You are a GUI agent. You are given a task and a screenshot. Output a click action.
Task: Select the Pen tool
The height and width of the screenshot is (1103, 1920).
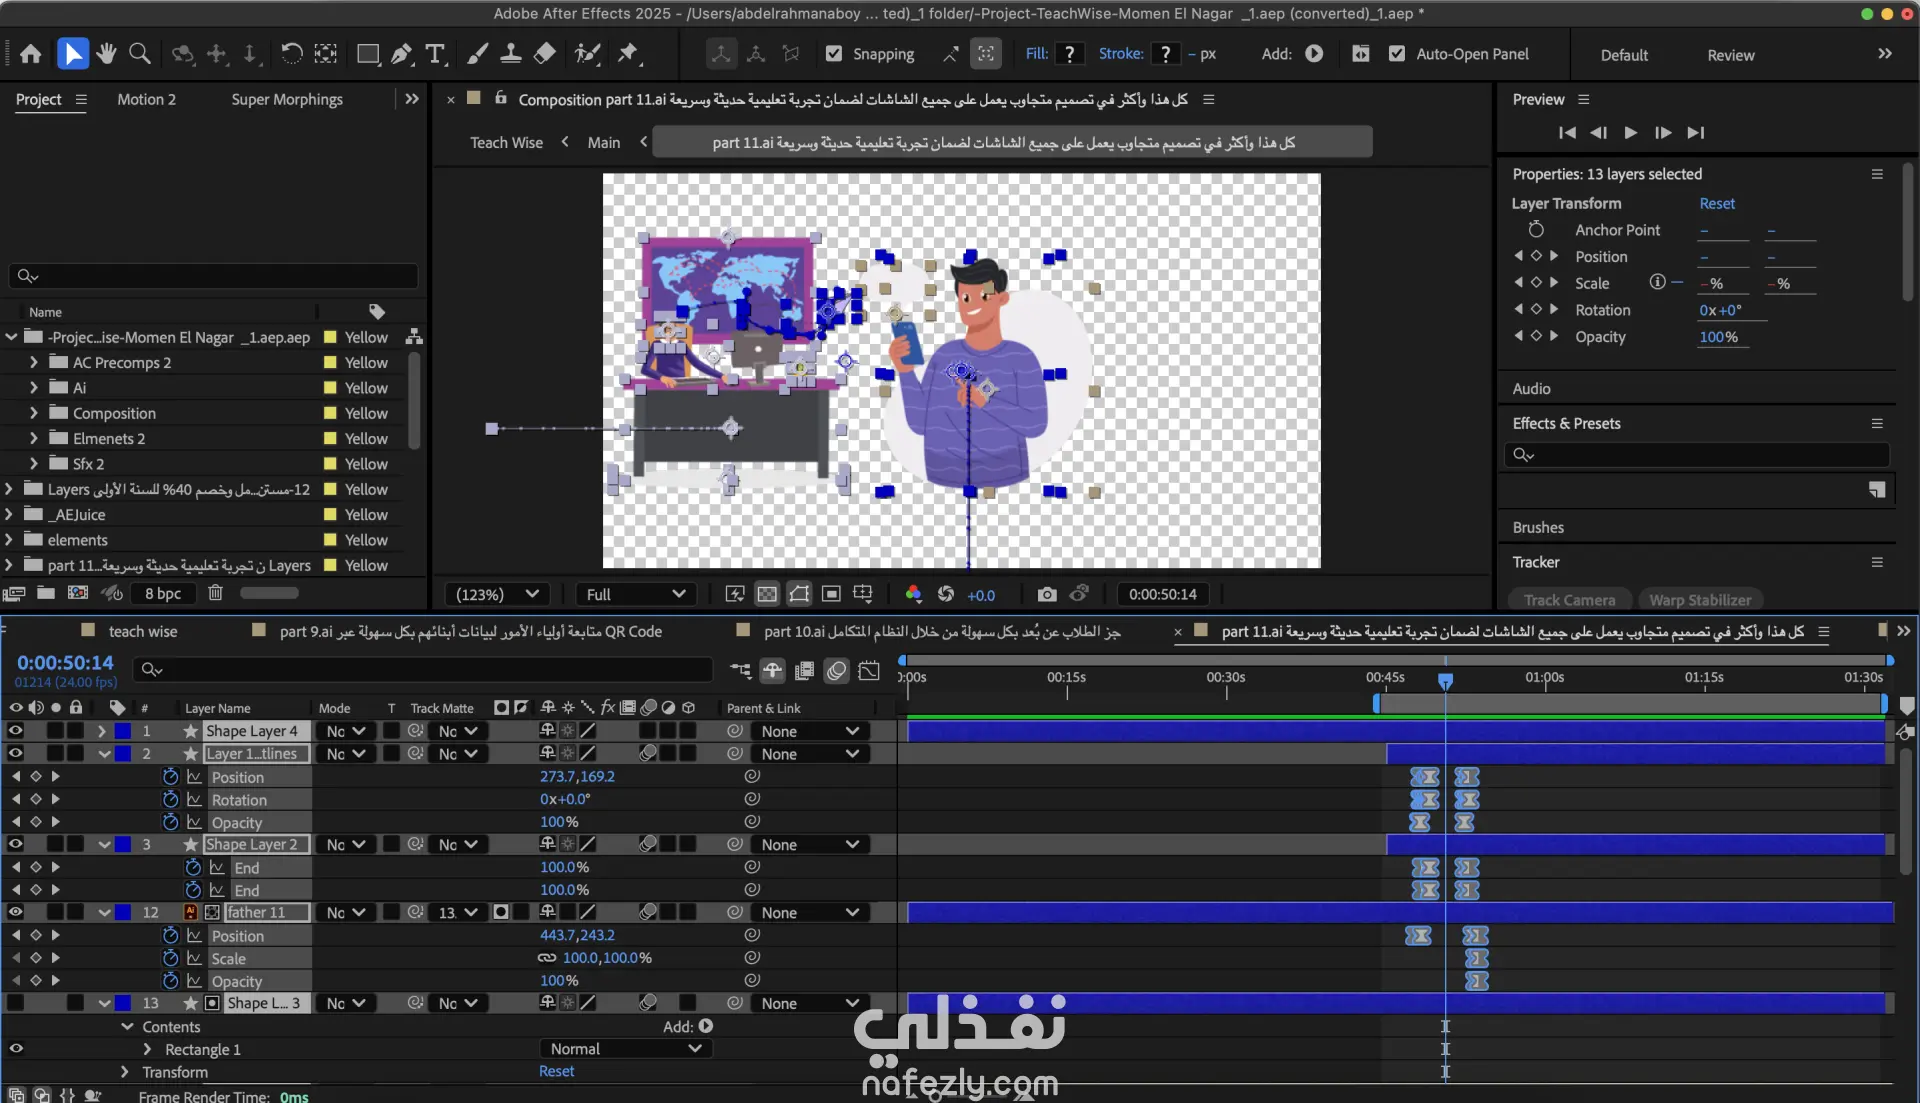point(402,54)
